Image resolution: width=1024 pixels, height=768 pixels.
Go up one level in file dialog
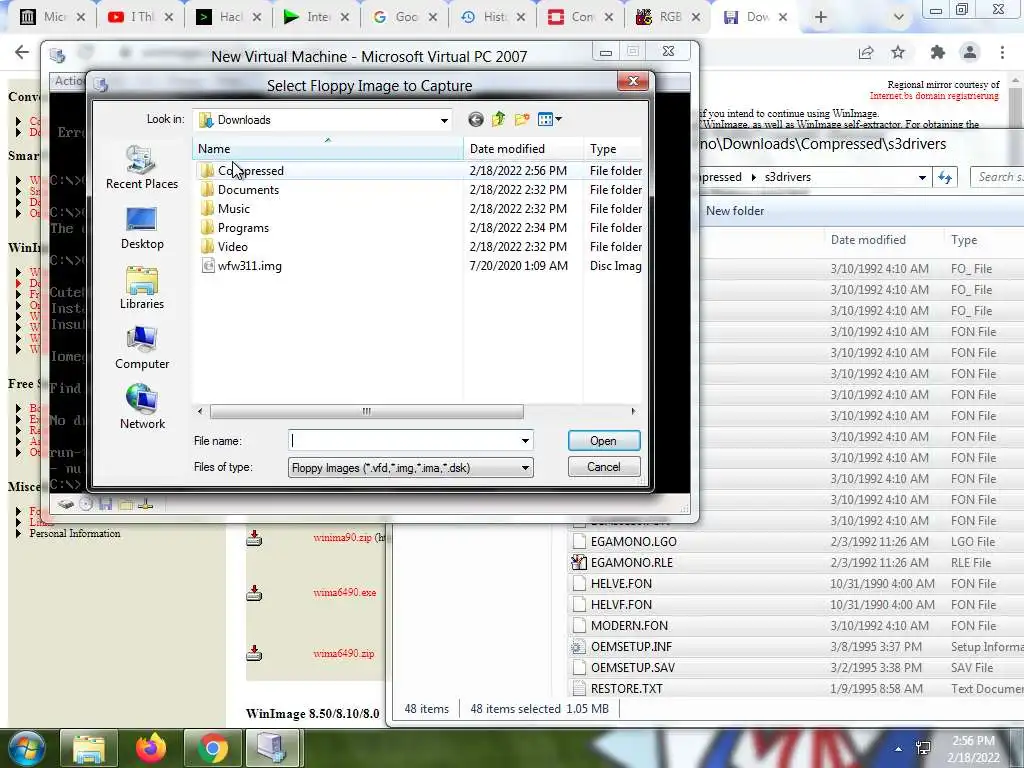499,119
